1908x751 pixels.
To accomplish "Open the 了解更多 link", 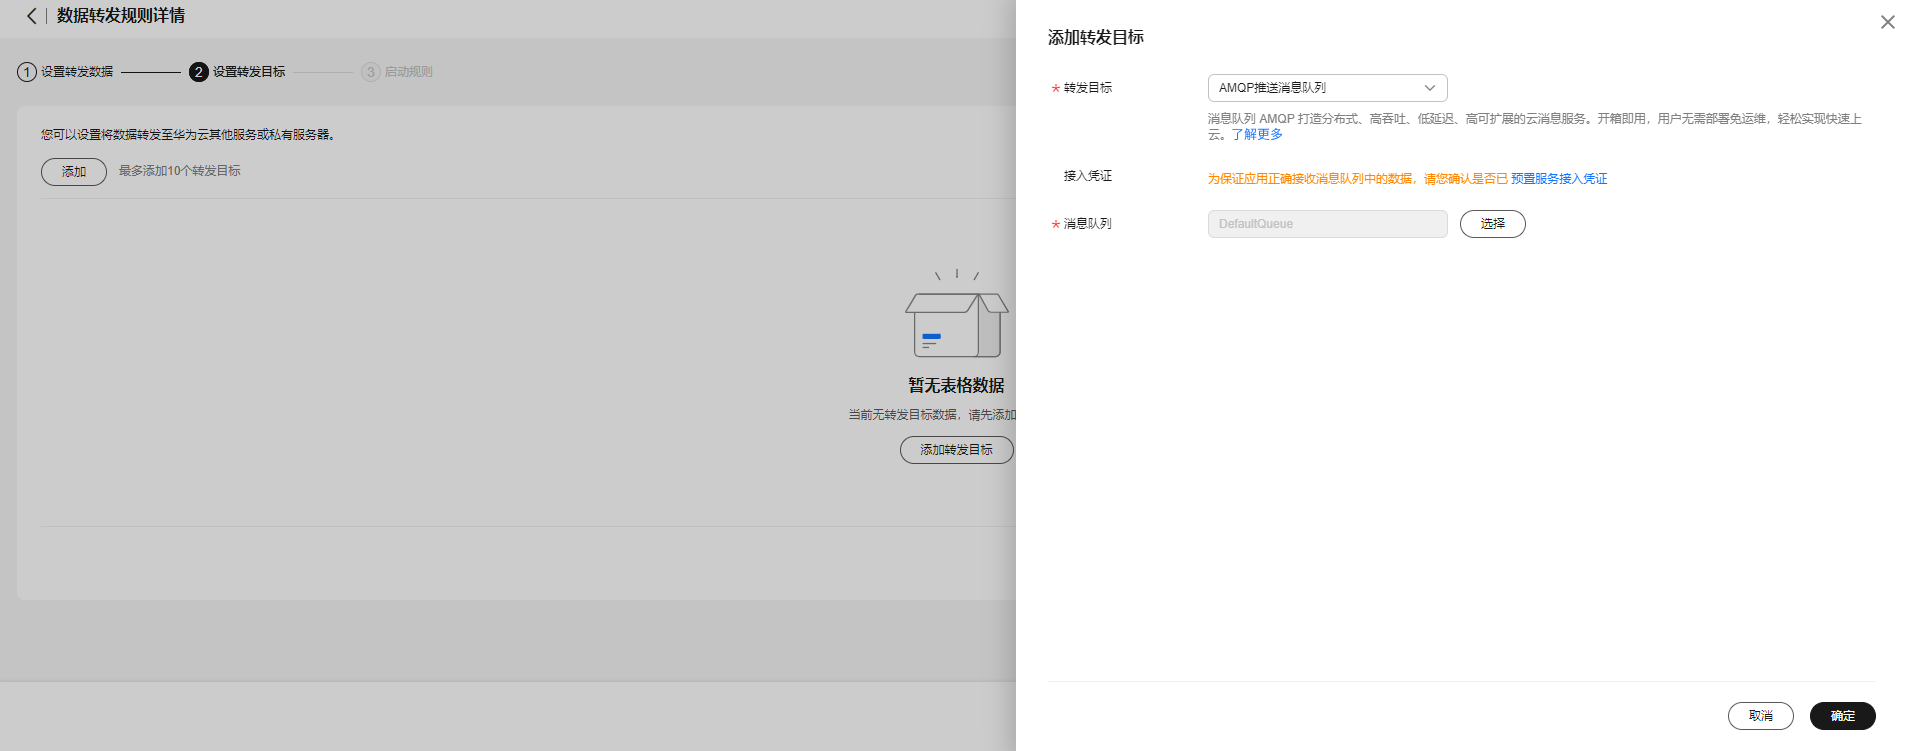I will (1257, 135).
